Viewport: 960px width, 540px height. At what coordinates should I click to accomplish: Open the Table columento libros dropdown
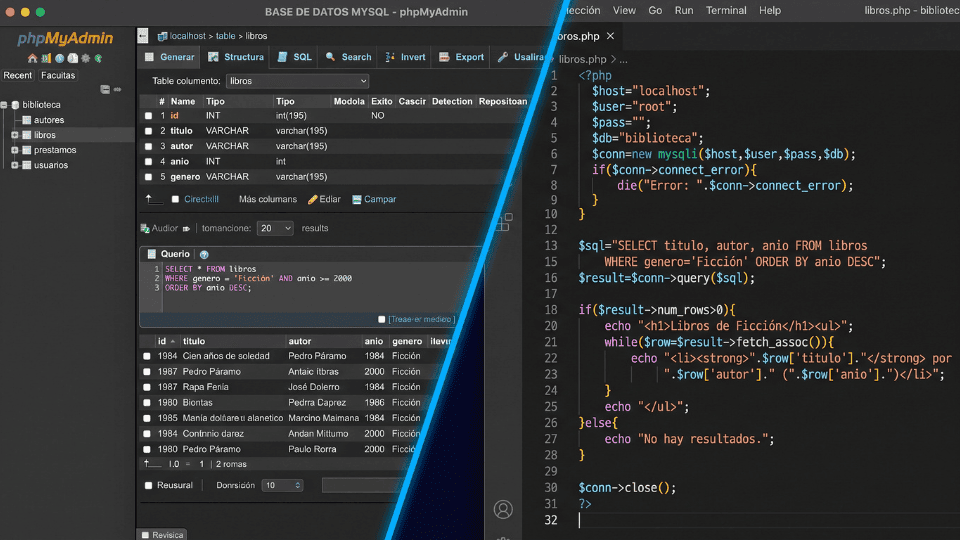298,81
